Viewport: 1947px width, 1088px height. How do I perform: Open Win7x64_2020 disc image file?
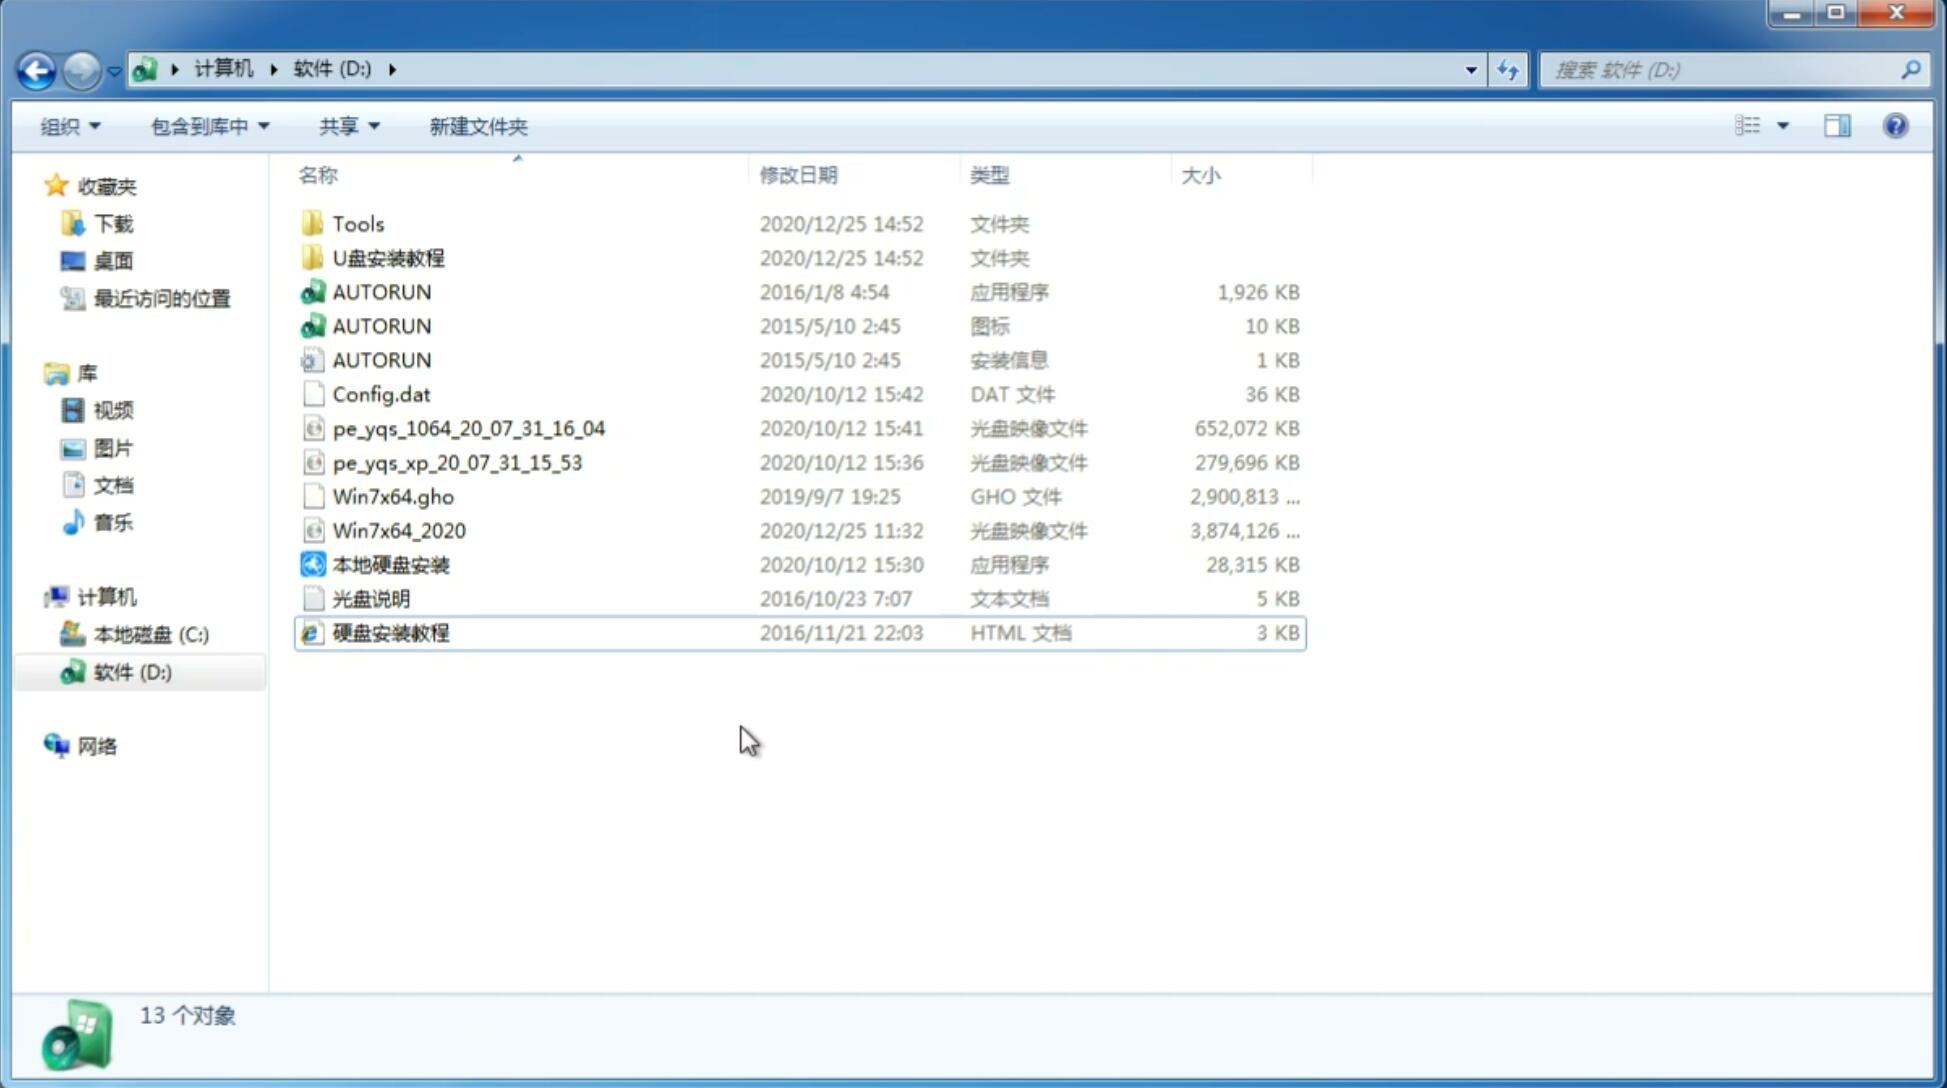[x=398, y=531]
